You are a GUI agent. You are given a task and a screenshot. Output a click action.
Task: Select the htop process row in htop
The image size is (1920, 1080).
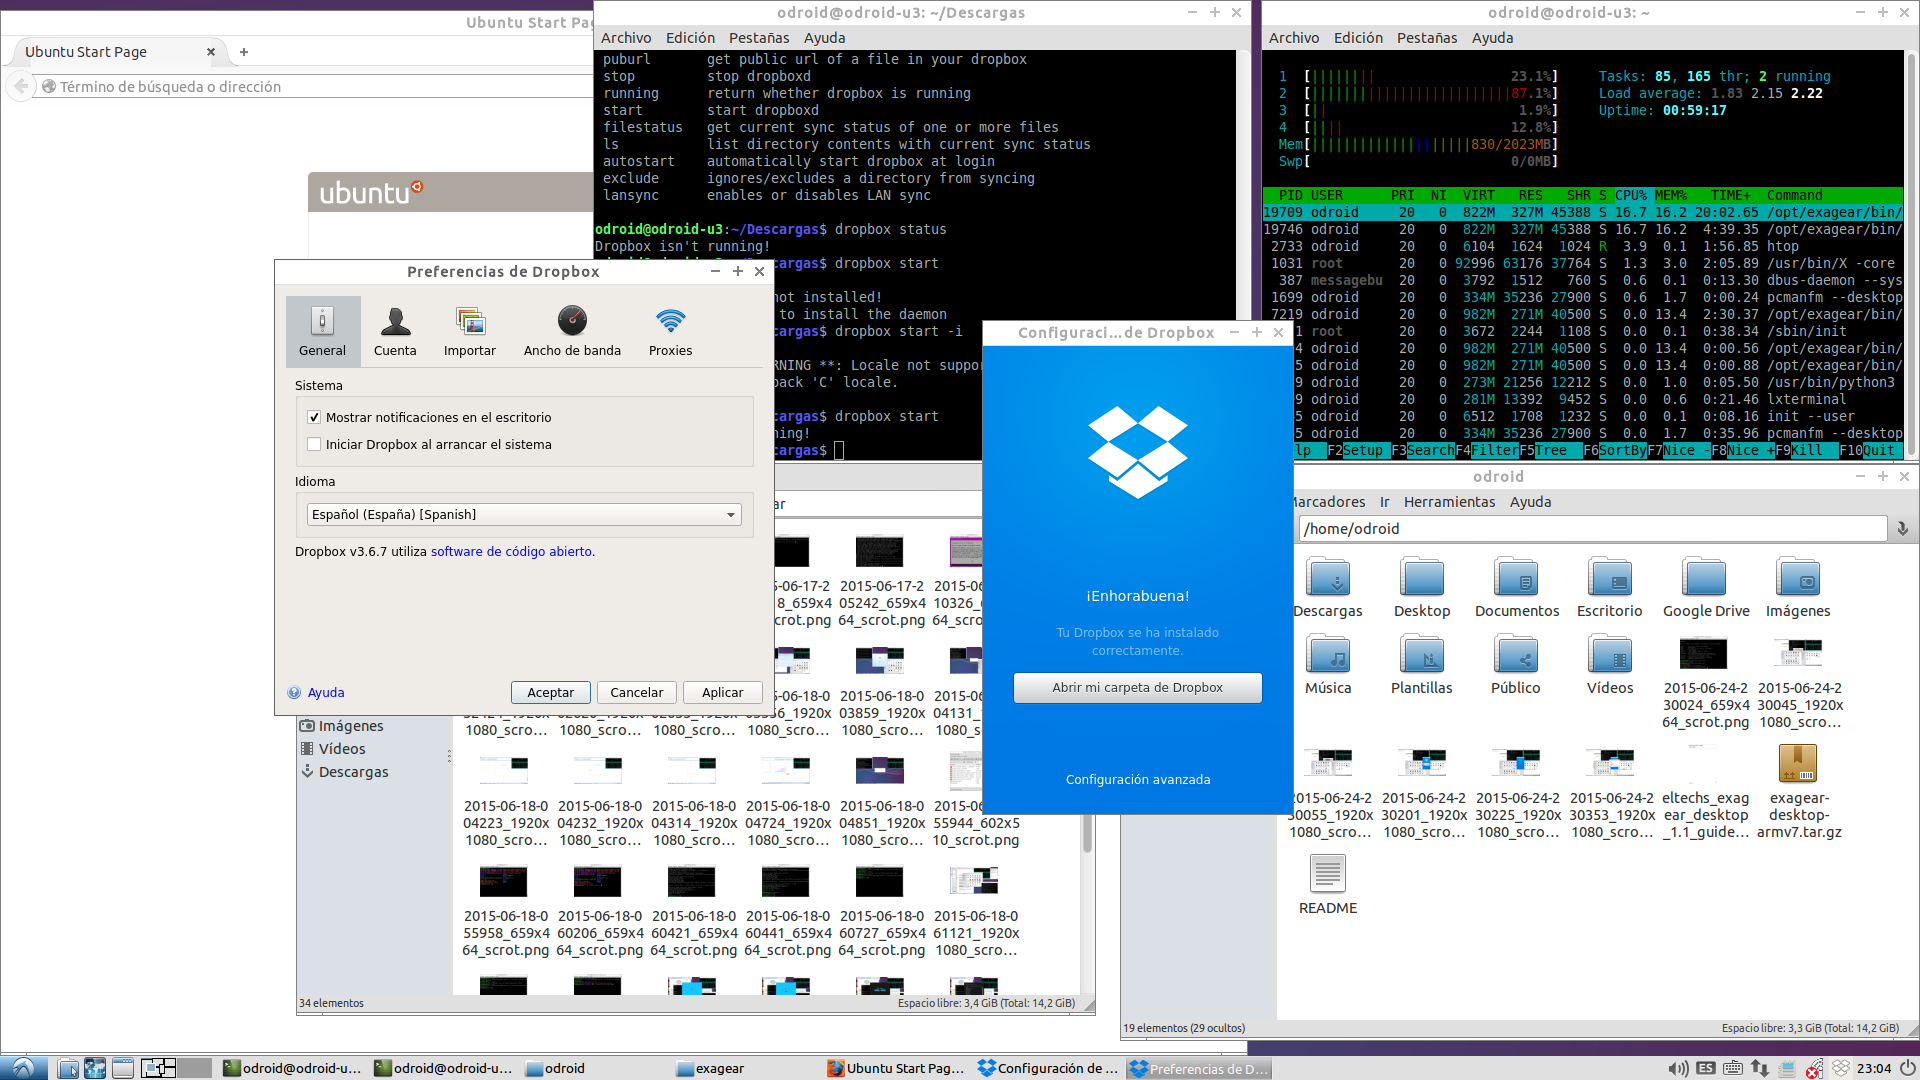click(x=1582, y=246)
